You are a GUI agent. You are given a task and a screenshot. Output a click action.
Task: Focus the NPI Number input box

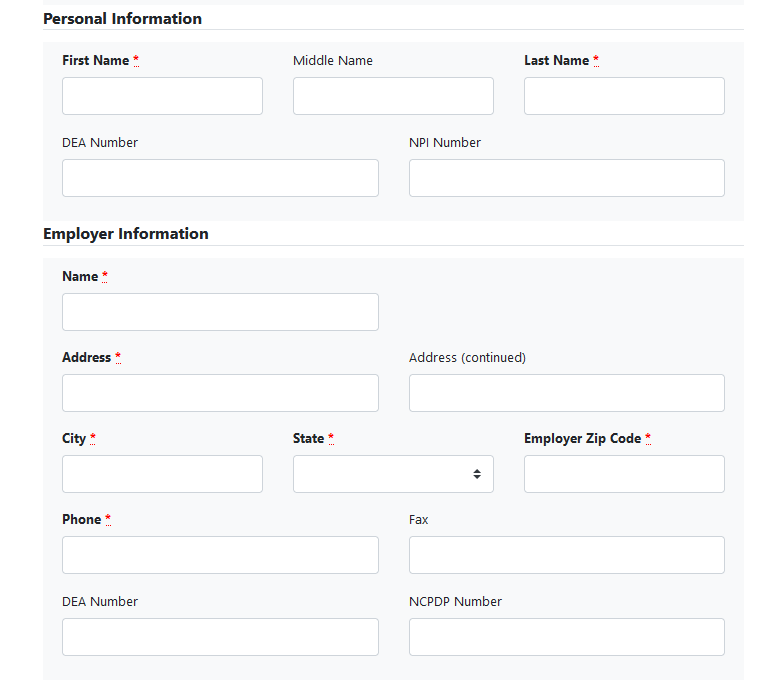click(x=566, y=178)
